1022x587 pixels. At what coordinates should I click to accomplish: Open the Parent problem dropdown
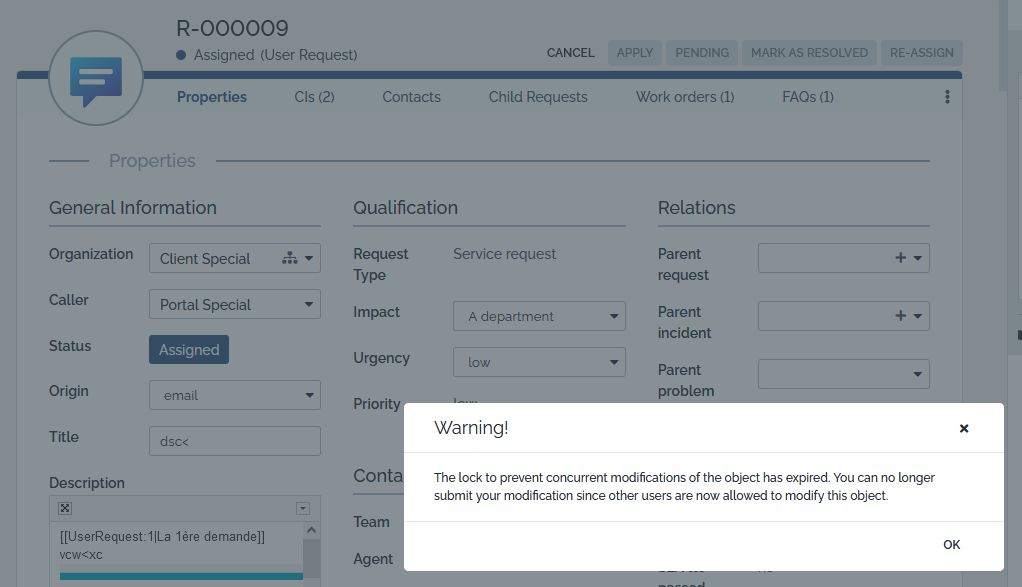pos(918,374)
